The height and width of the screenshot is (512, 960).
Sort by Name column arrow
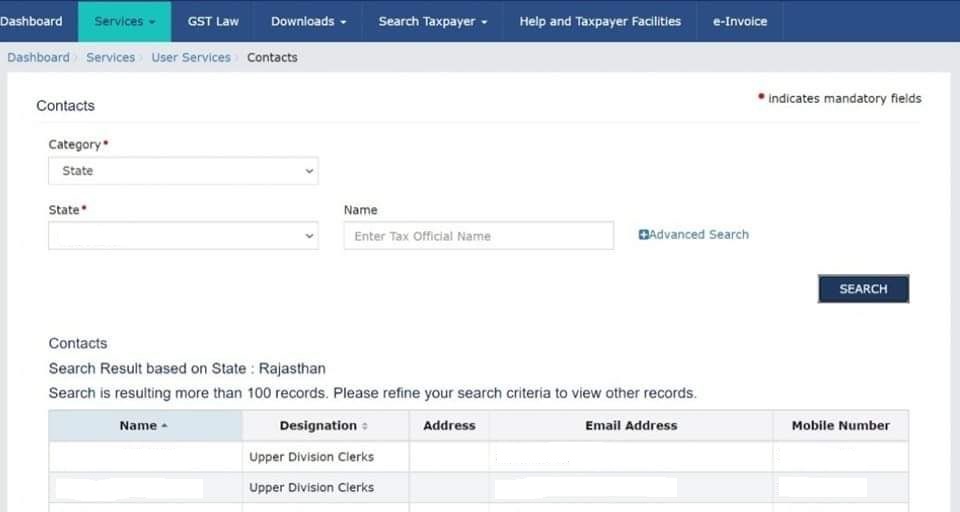(164, 426)
